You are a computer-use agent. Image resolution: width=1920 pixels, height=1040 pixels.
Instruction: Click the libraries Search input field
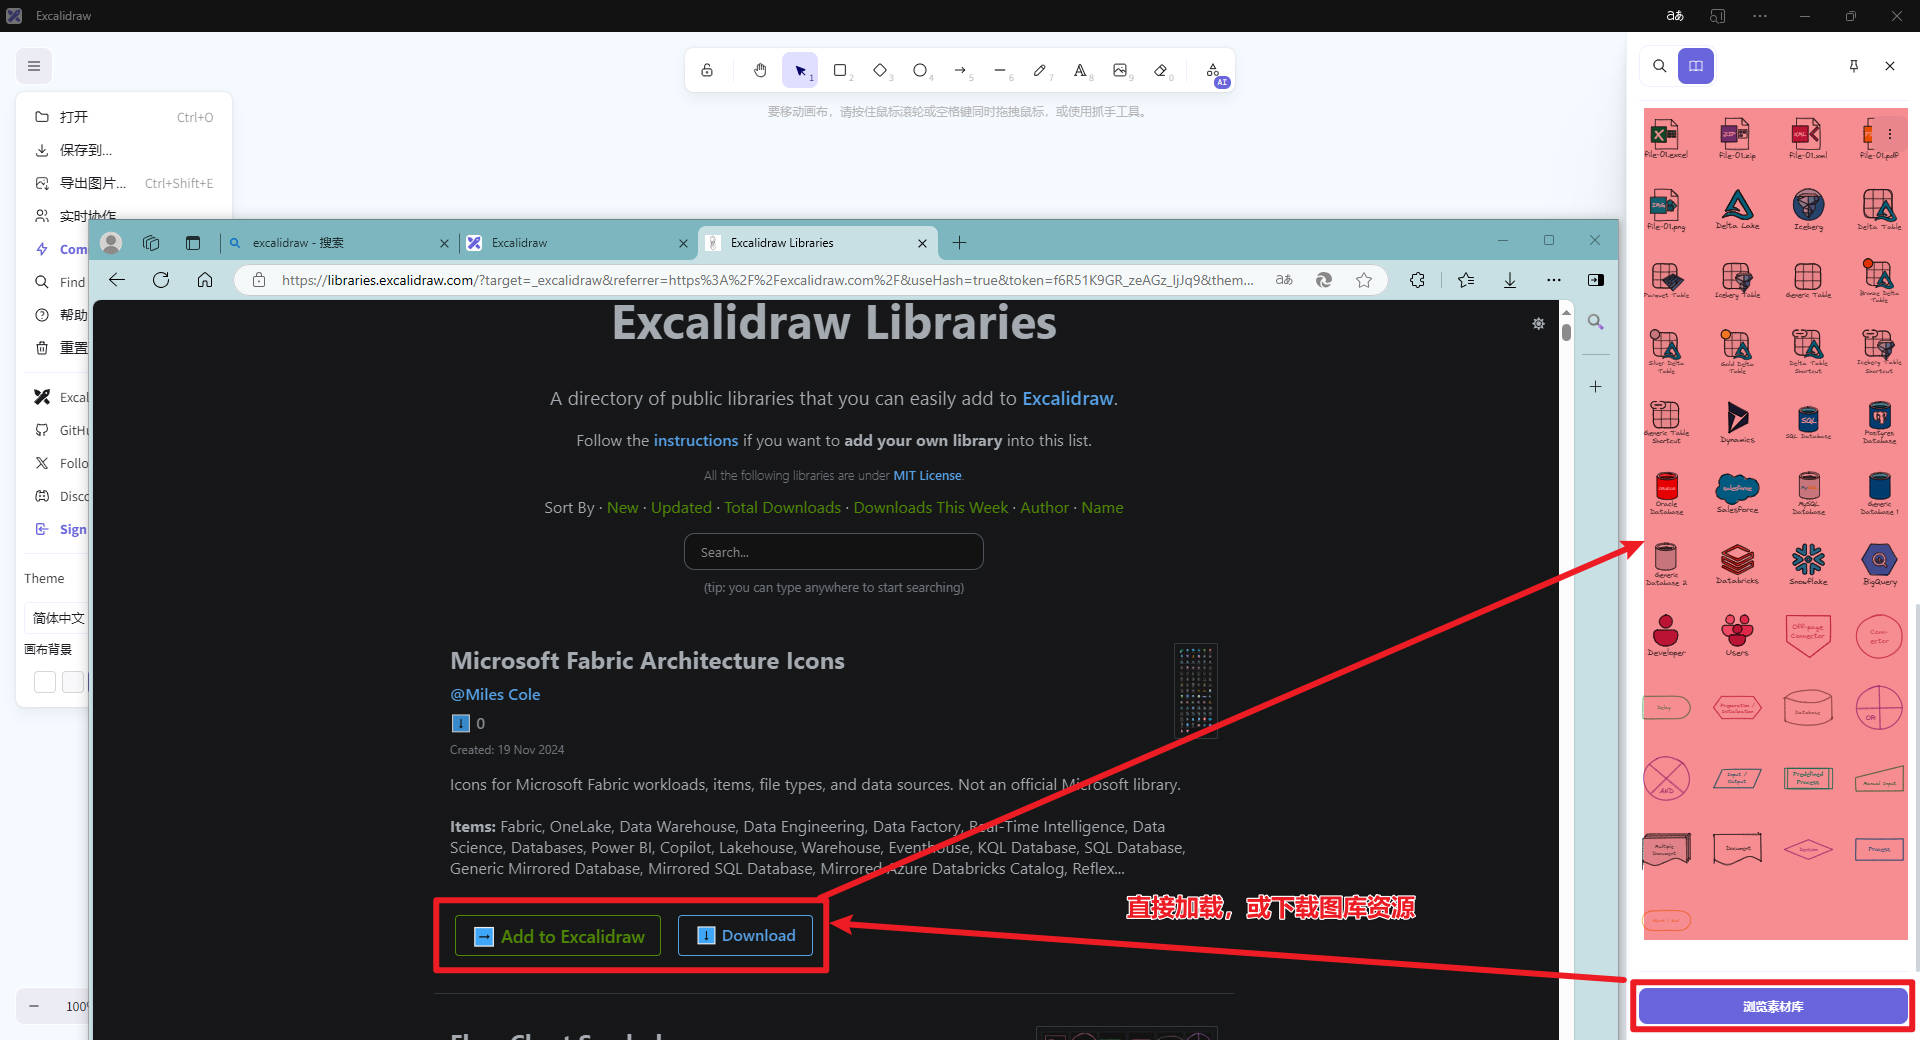[833, 552]
